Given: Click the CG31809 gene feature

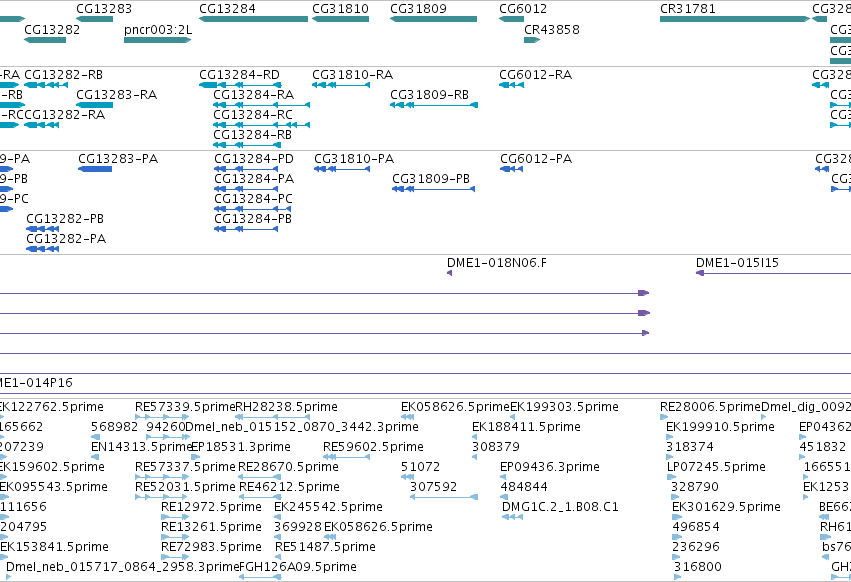Looking at the screenshot, I should [433, 19].
